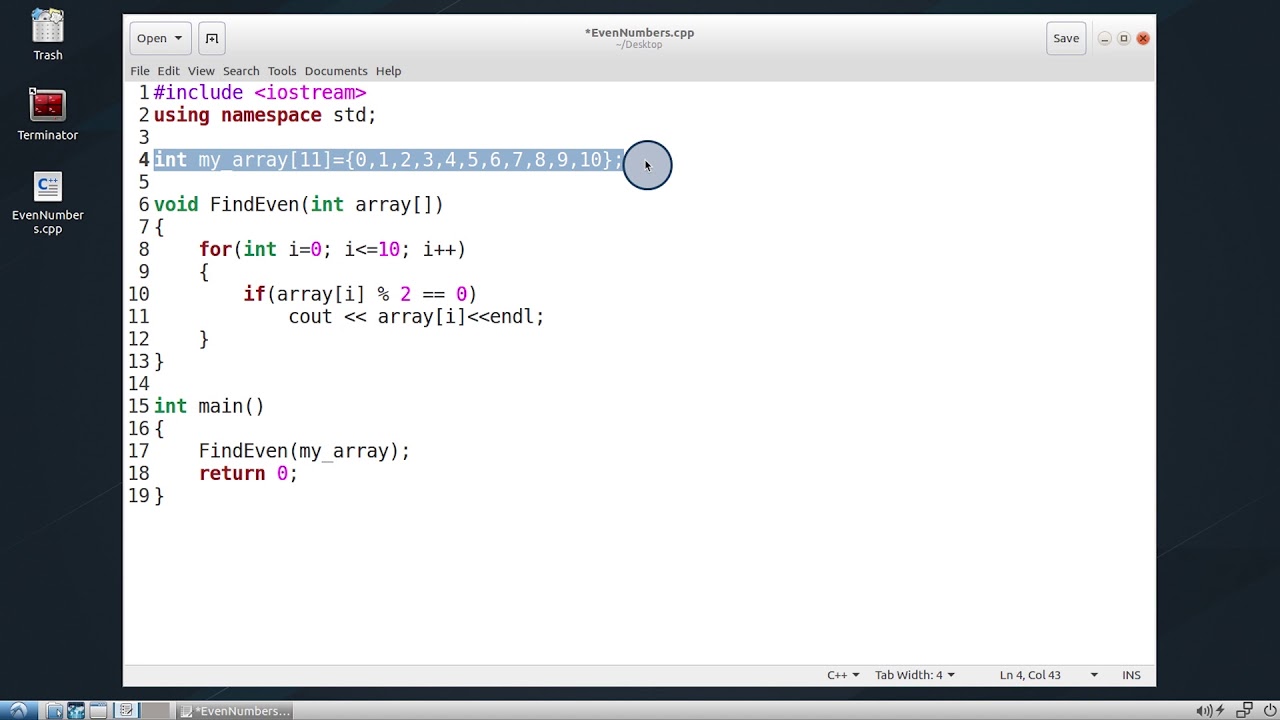Screen dimensions: 1280x720
Task: Click the #include <iostream> line
Action: point(260,93)
